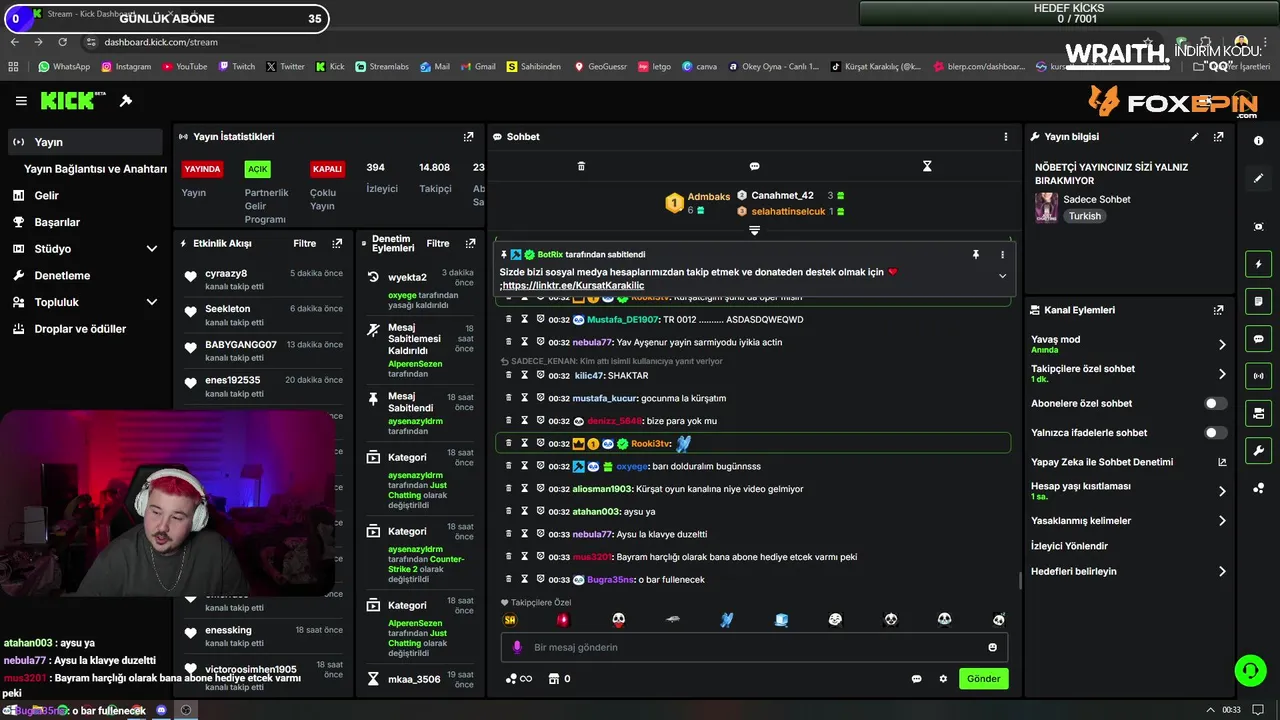Open Yasaklanmış kelimeler arrow

tap(1221, 521)
